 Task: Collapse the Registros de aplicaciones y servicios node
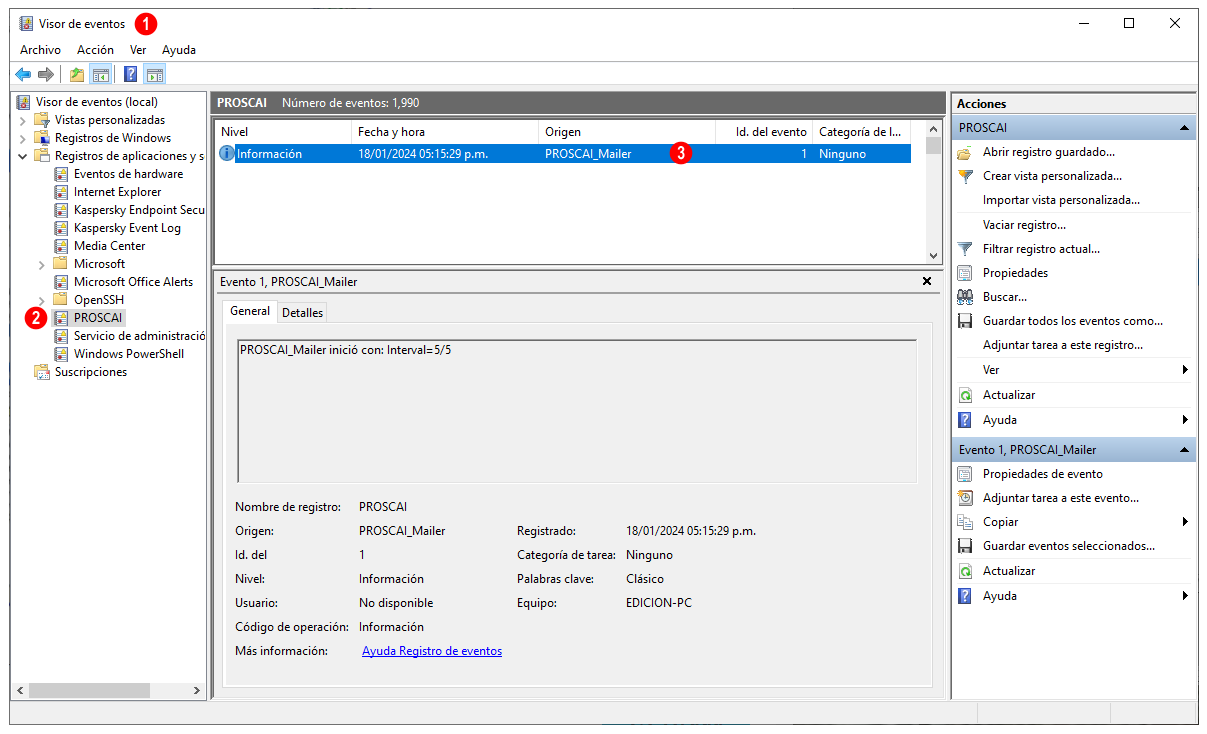(23, 156)
